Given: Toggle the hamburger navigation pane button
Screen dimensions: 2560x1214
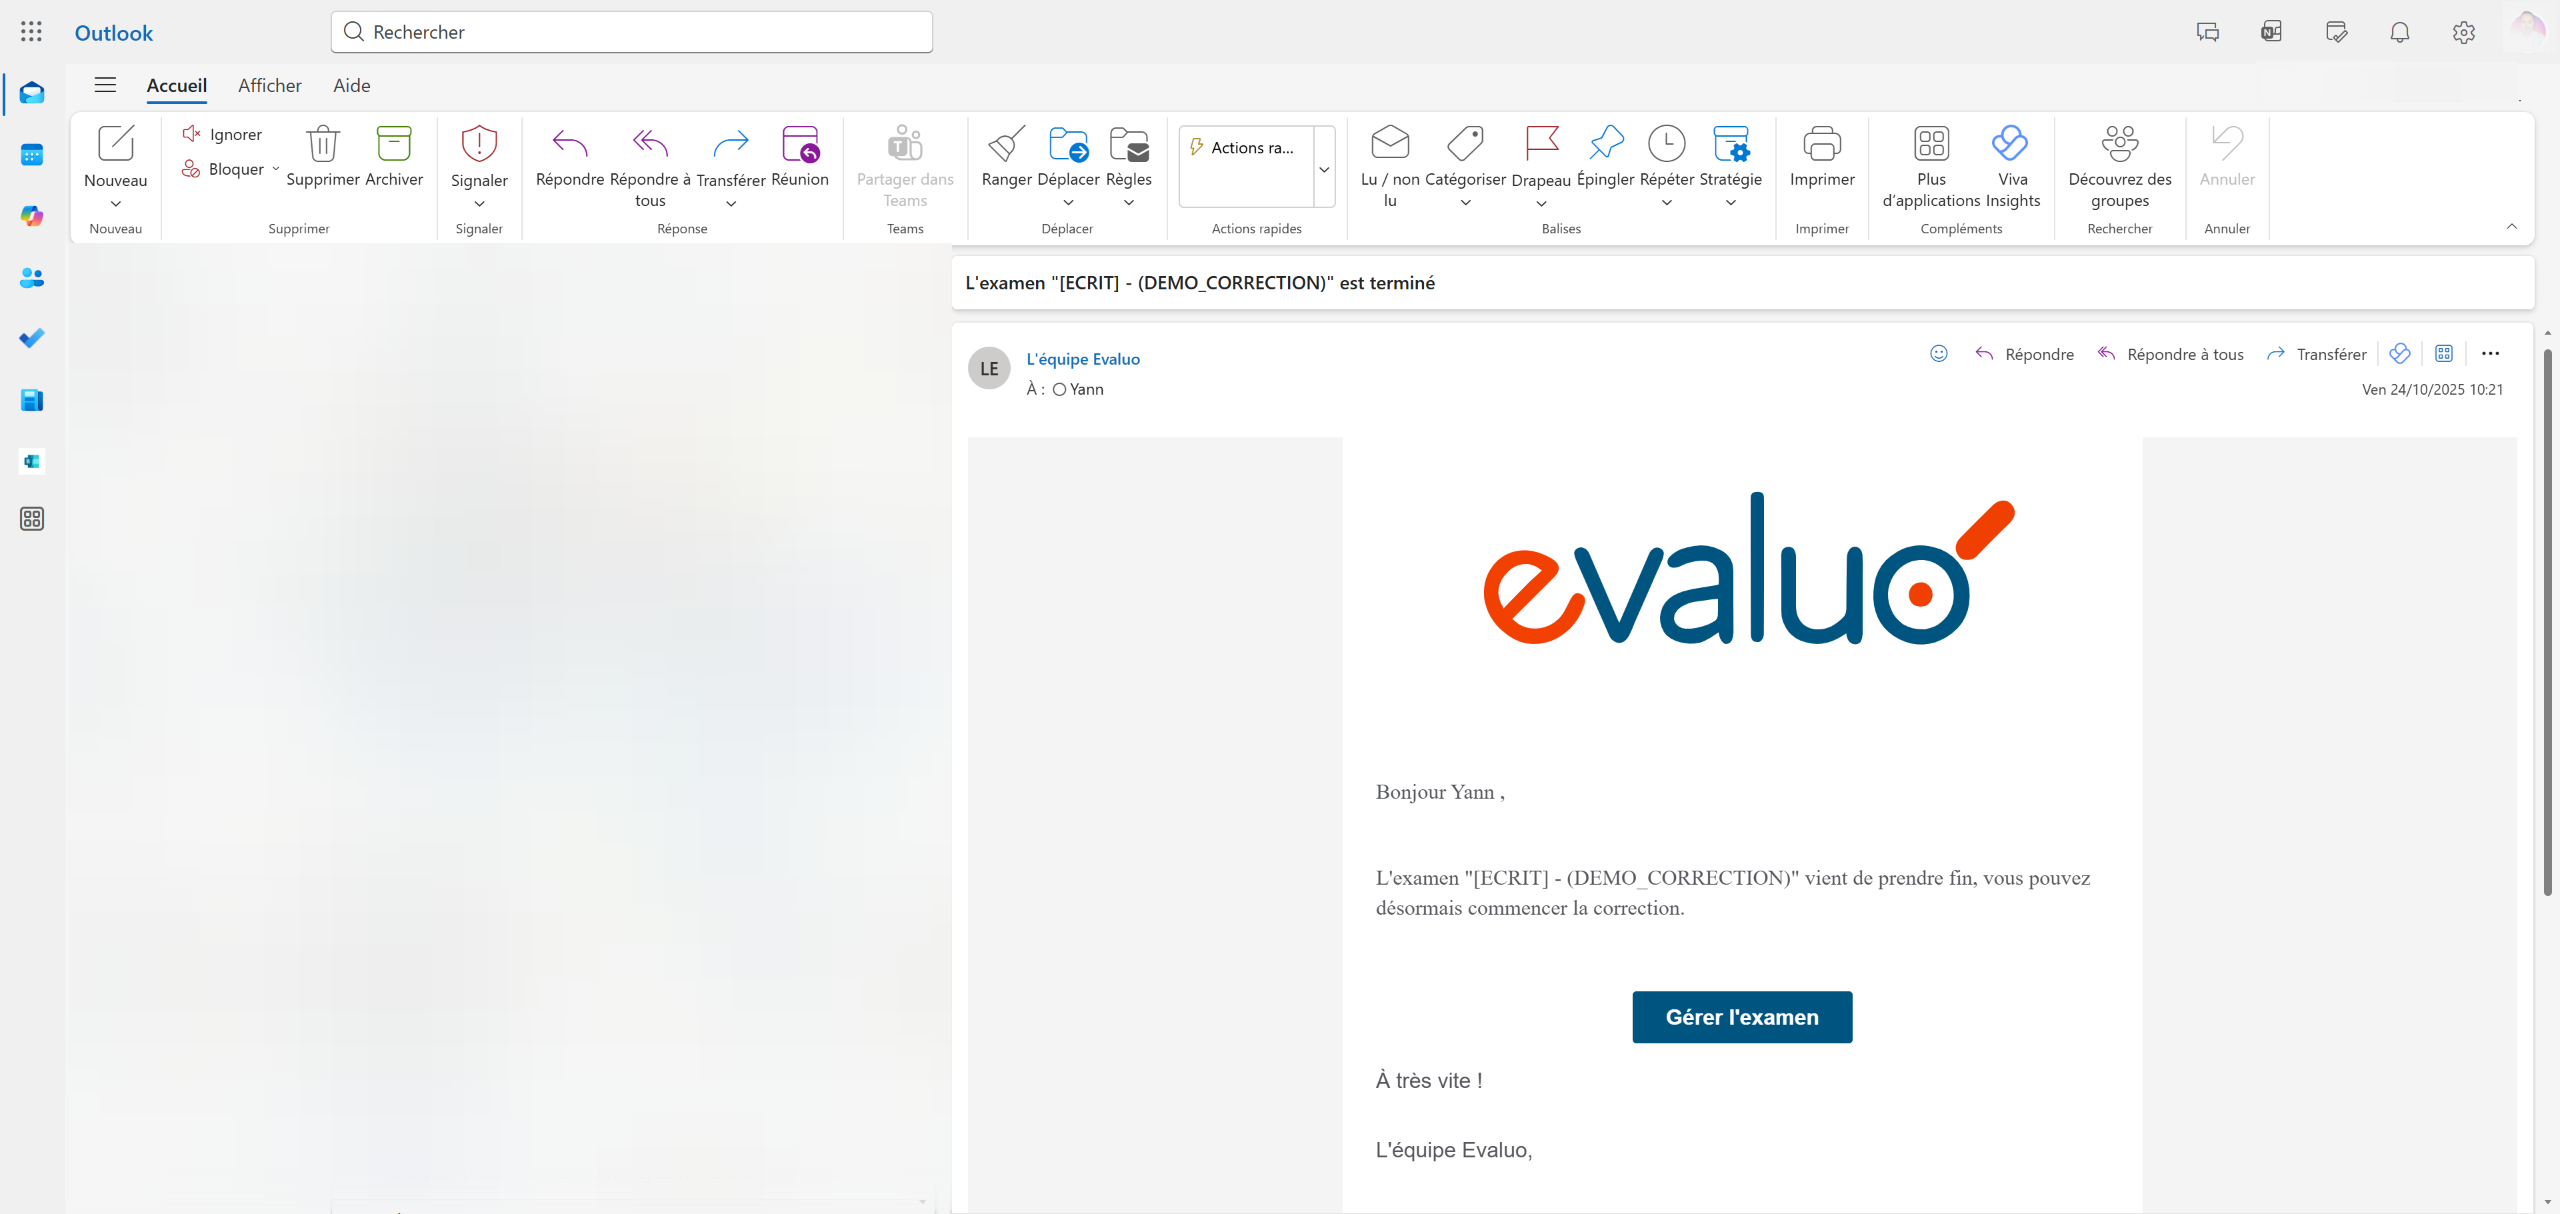Looking at the screenshot, I should [x=105, y=85].
